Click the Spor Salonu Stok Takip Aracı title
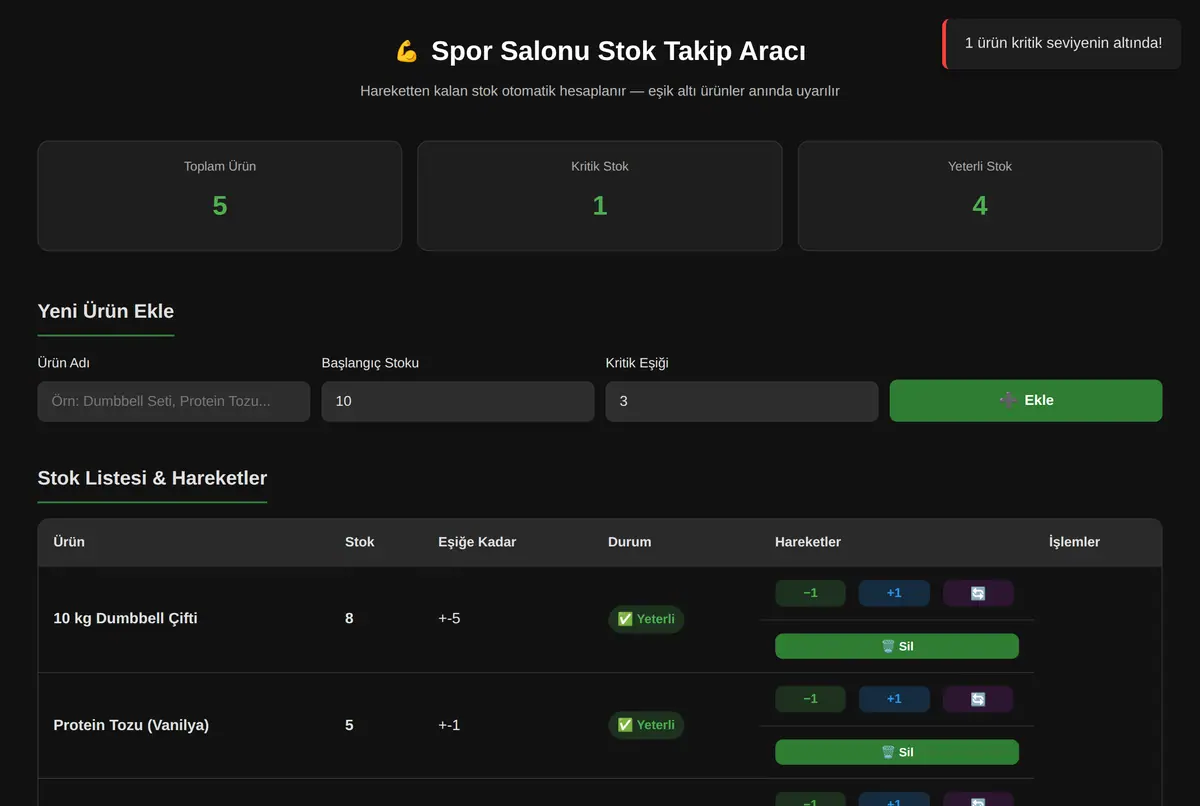Screen dimensions: 1200x806 coord(618,51)
